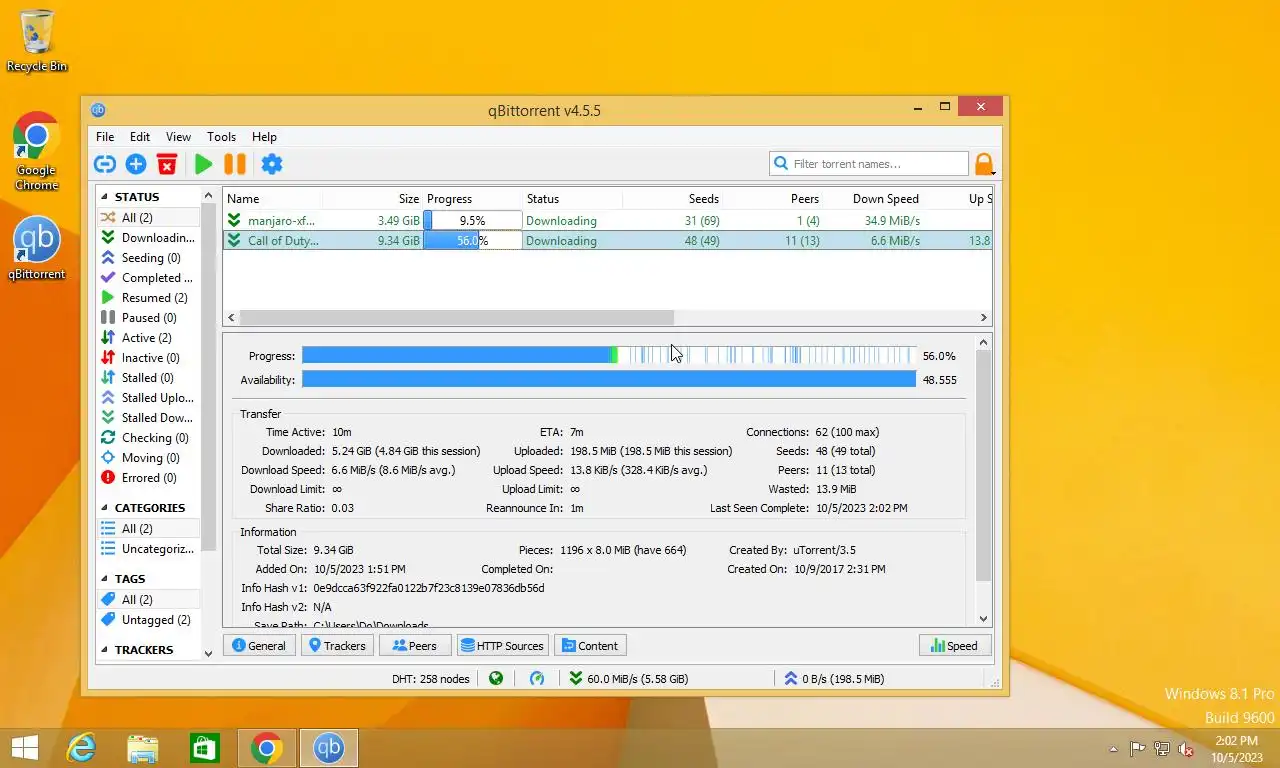Open the Help menu
The height and width of the screenshot is (768, 1280).
coord(264,137)
